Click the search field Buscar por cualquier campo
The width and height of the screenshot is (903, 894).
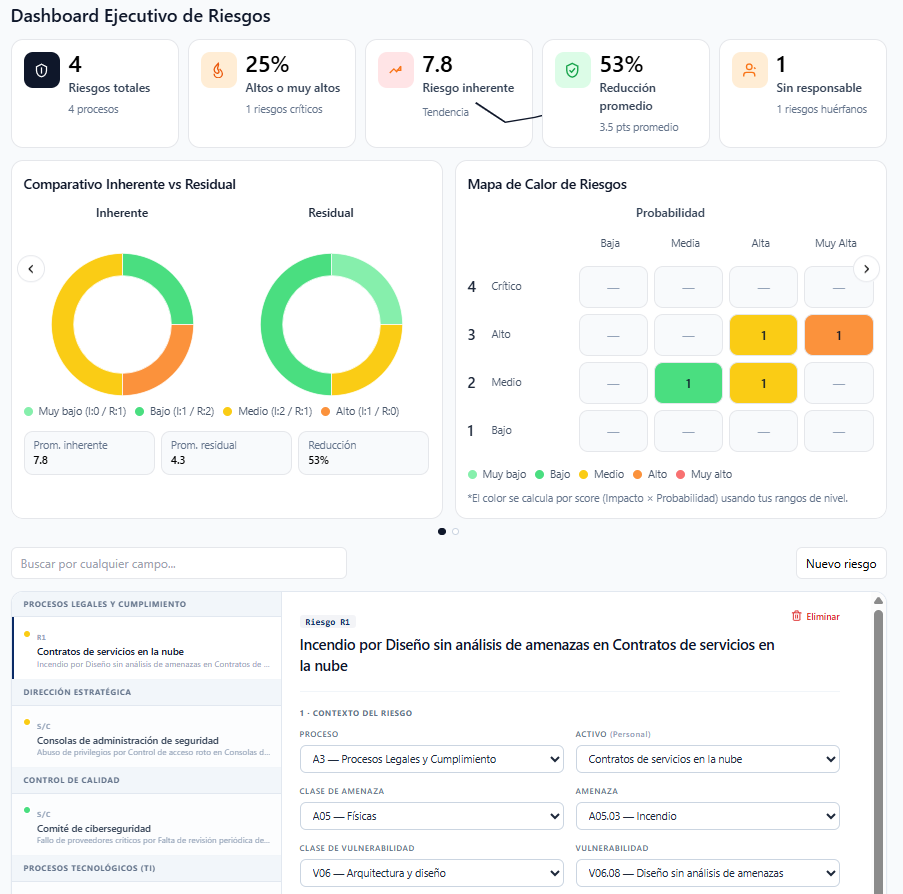point(179,563)
